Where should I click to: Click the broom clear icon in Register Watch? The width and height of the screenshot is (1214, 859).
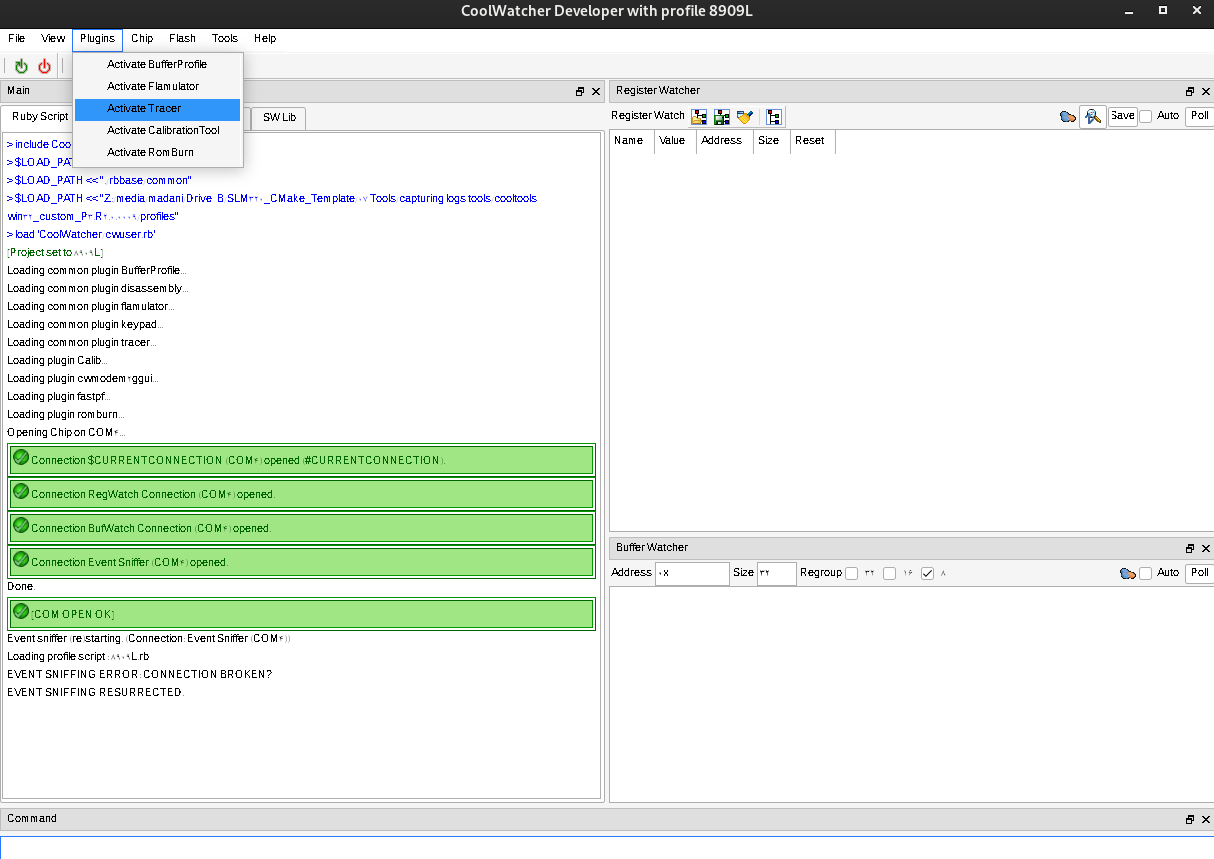[x=744, y=116]
